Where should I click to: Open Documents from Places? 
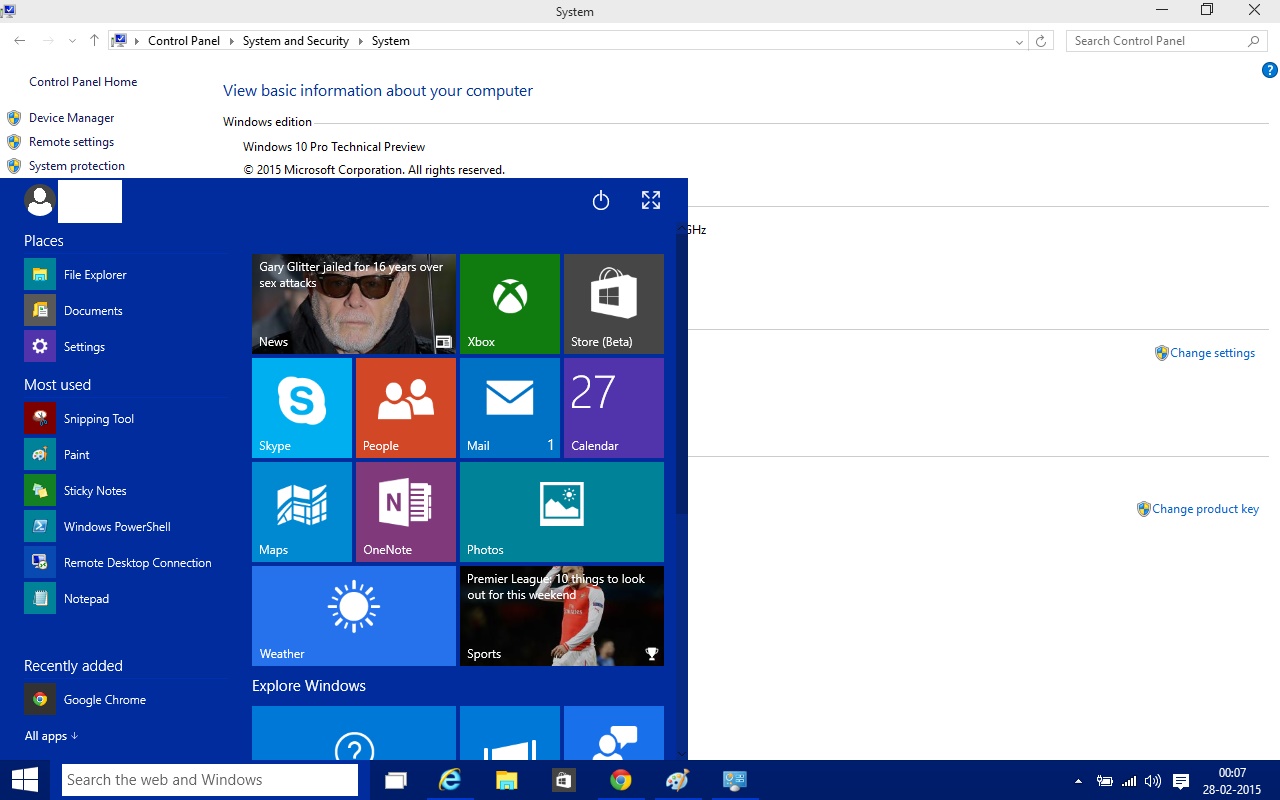click(125, 311)
